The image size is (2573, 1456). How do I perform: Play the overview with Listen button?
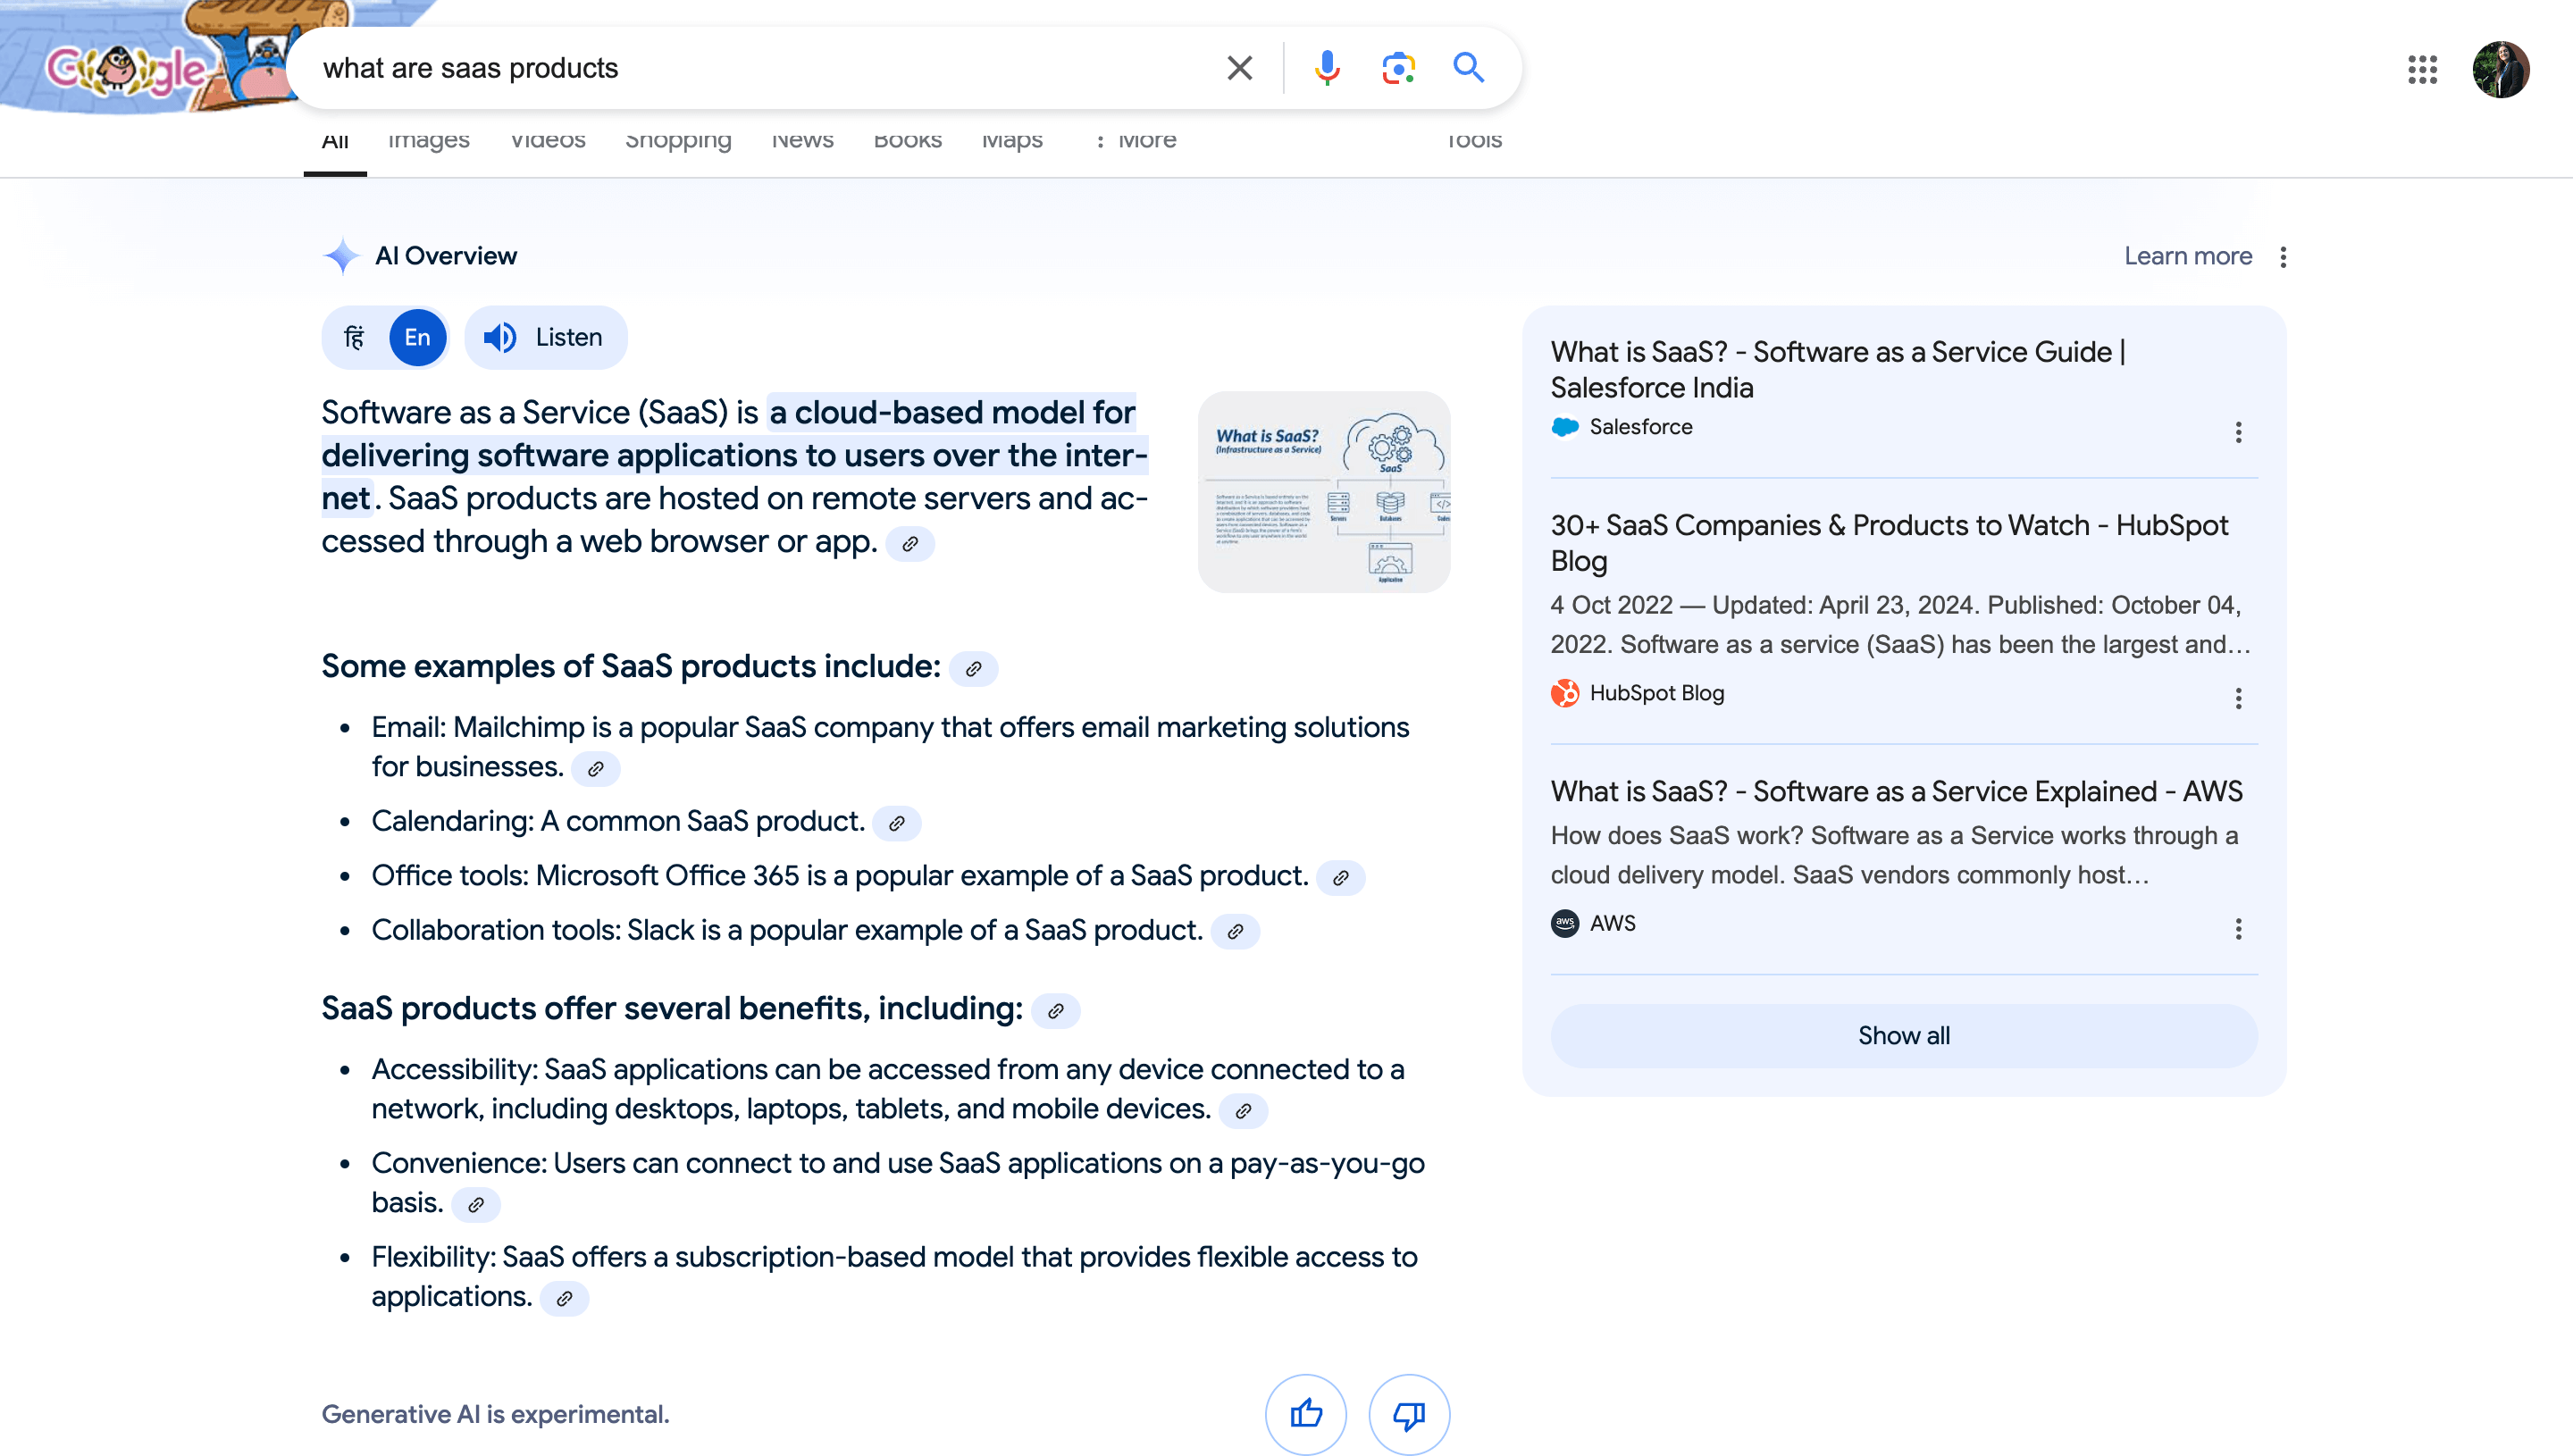tap(546, 338)
